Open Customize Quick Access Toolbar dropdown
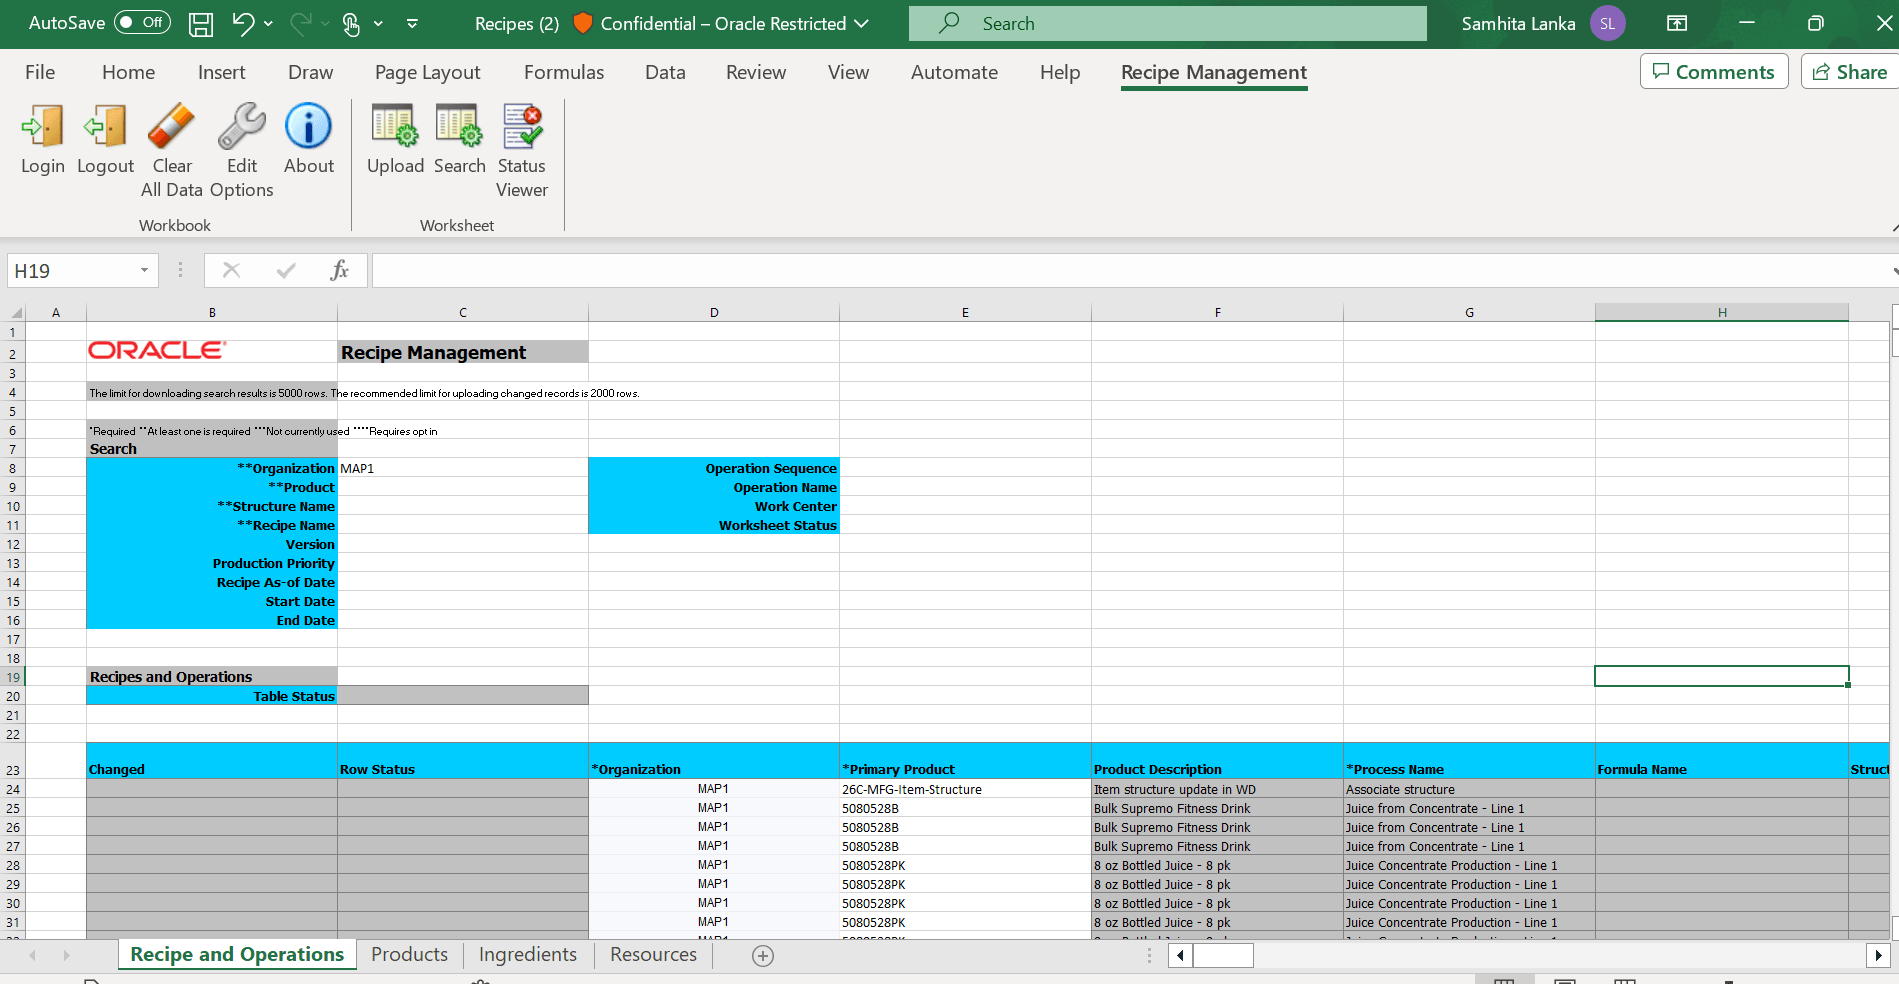The image size is (1899, 984). [412, 23]
